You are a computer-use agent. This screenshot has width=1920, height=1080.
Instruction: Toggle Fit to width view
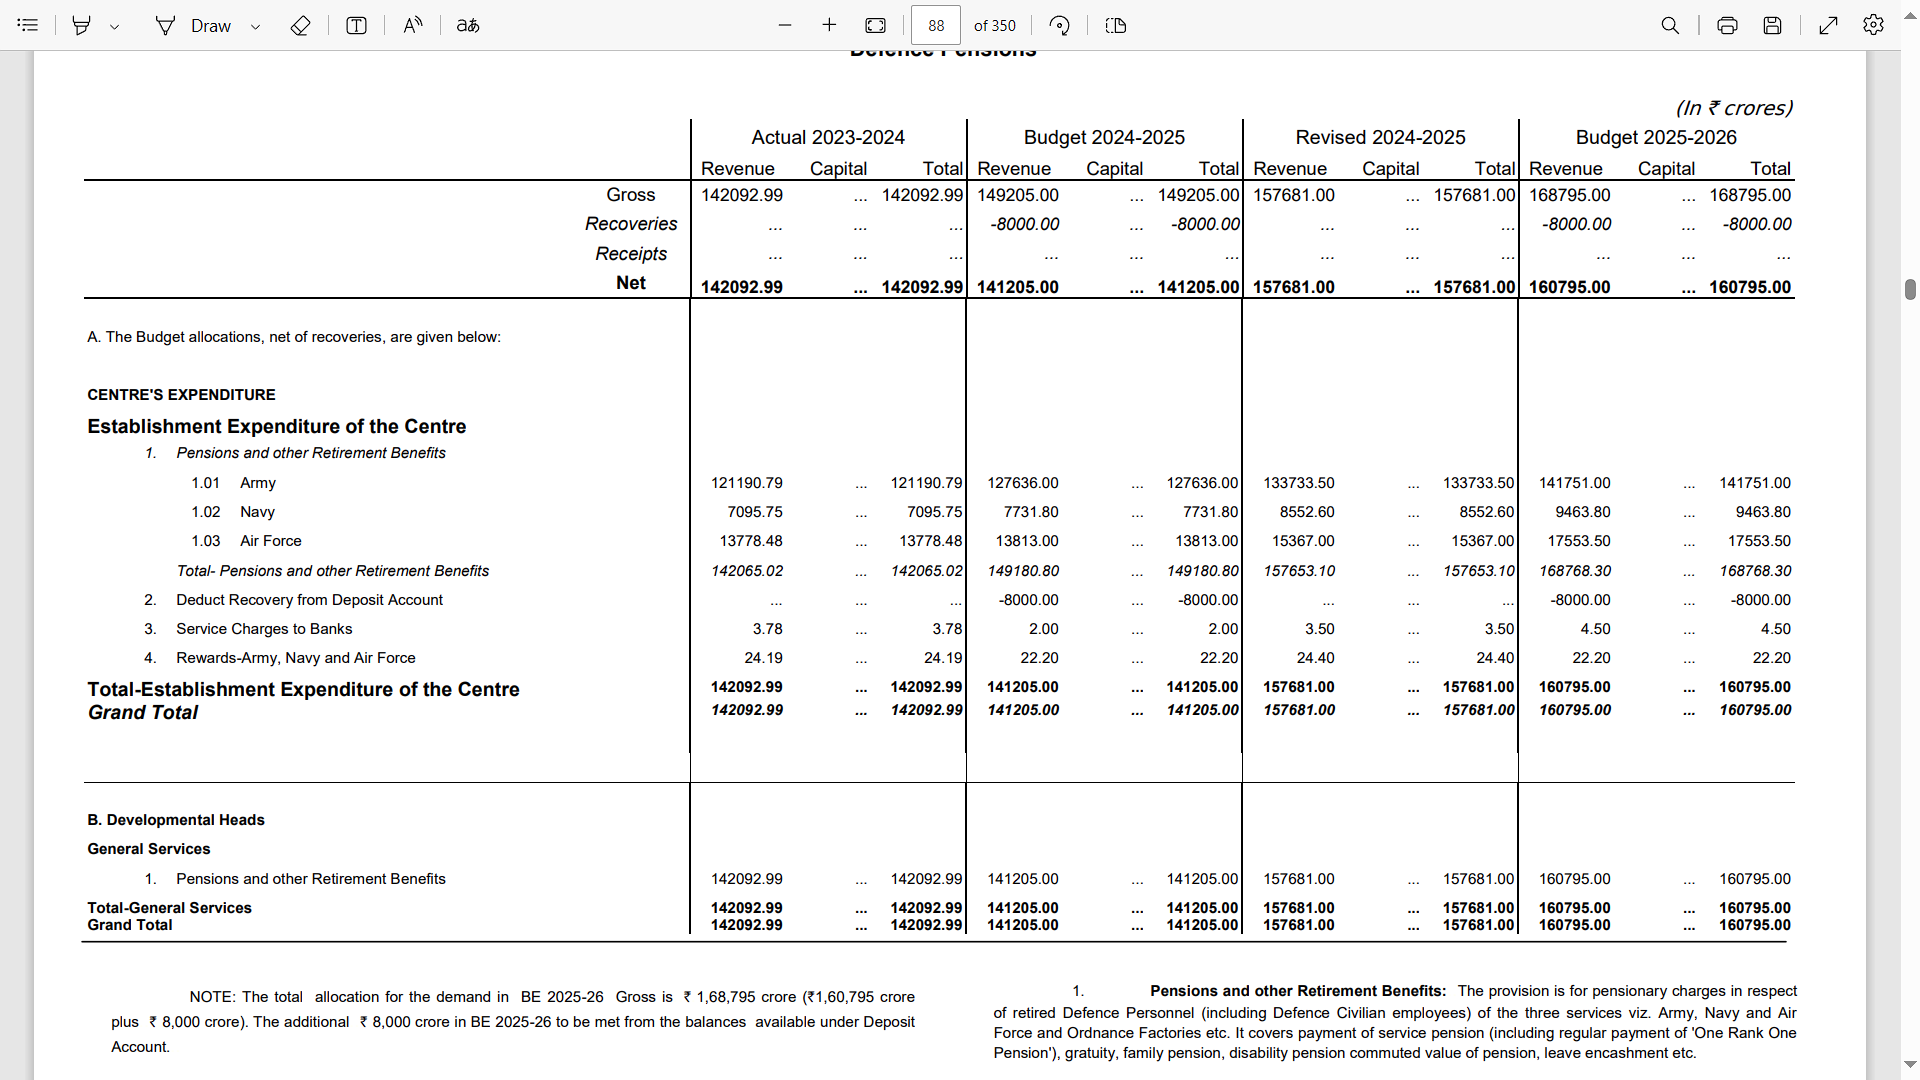[x=875, y=25]
